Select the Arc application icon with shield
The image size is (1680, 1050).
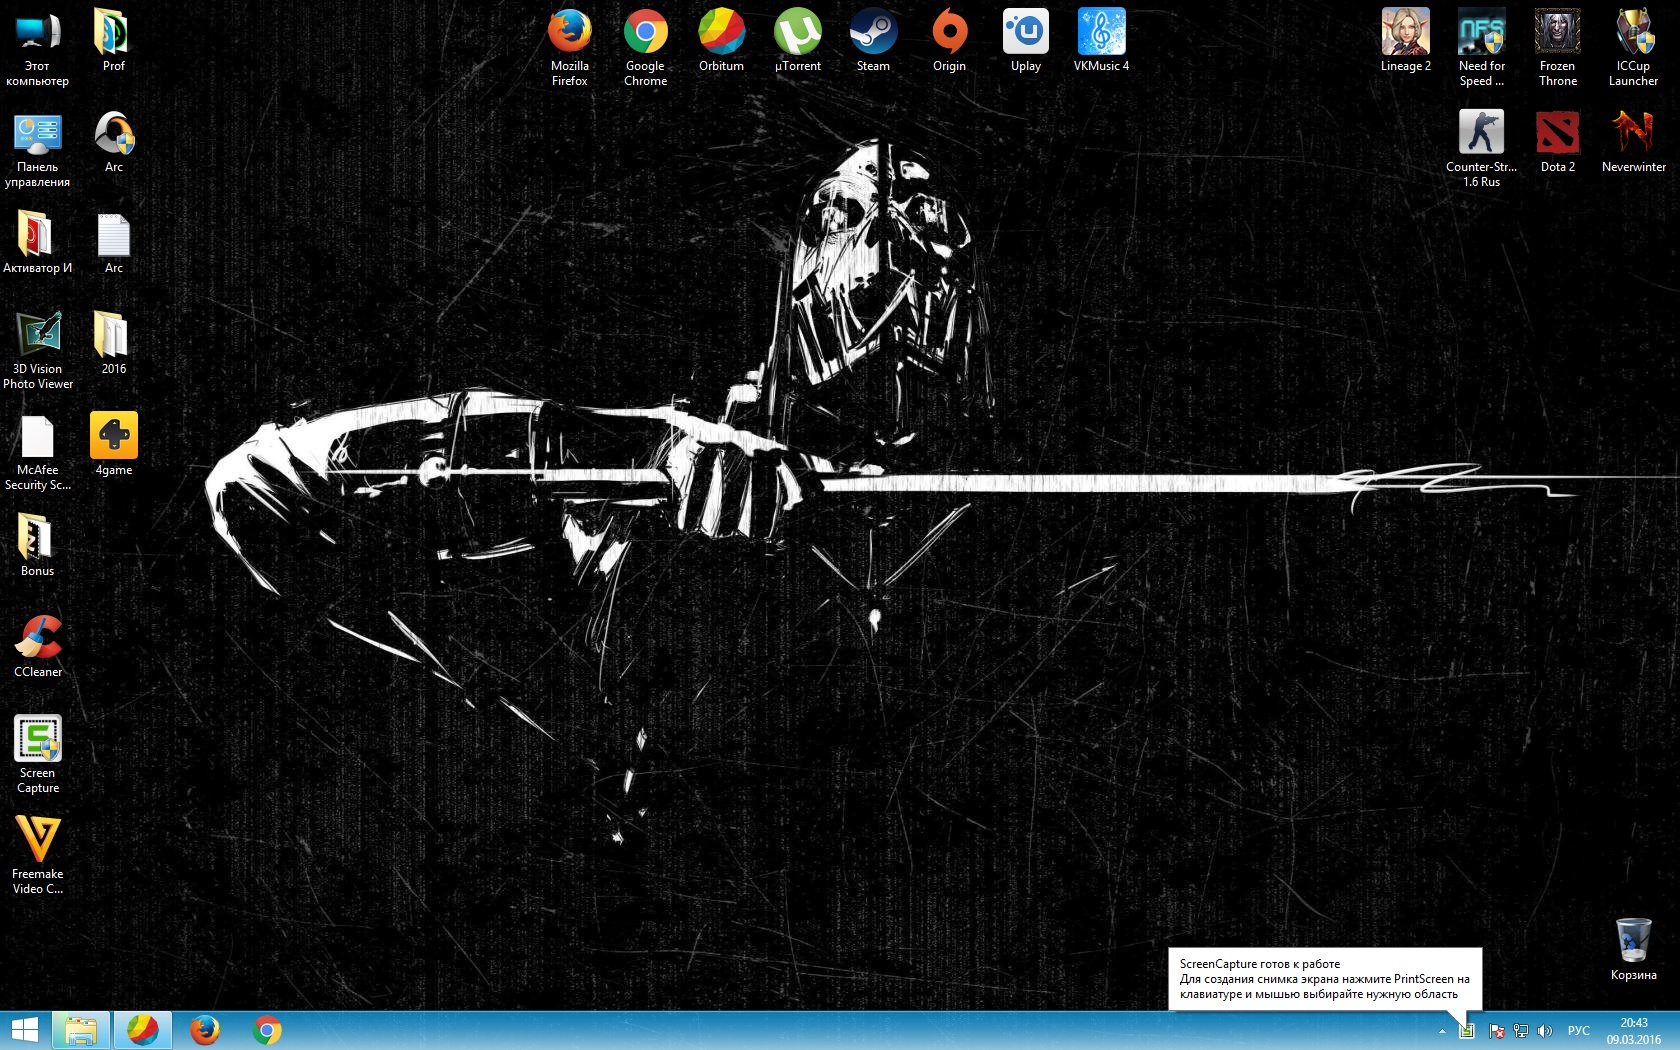click(x=114, y=141)
